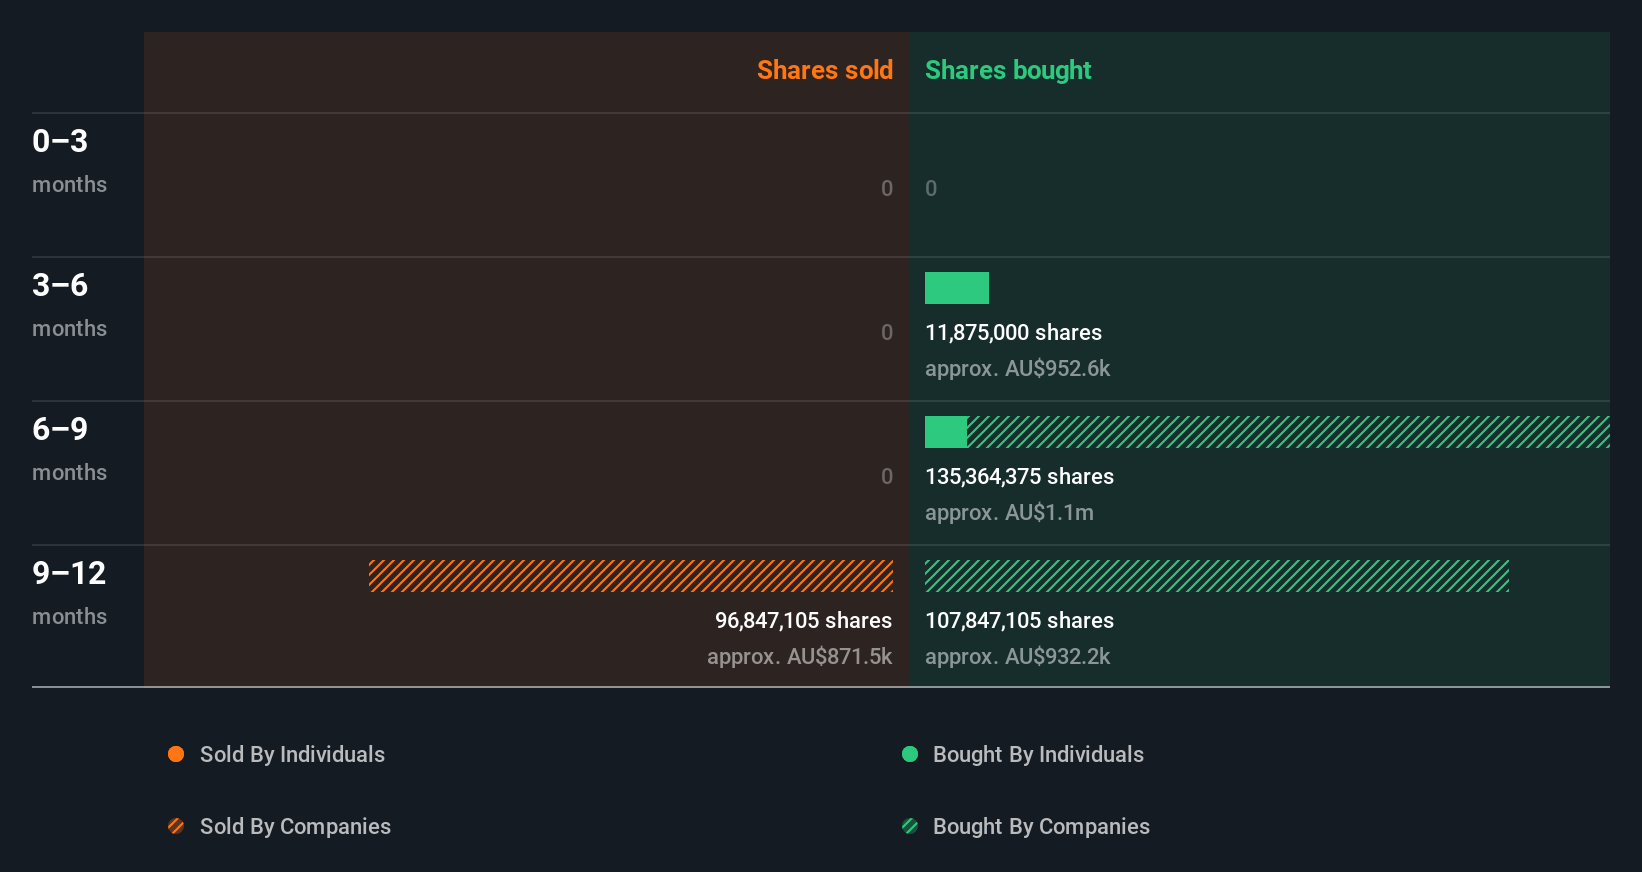
Task: Click the striped Bought By Companies legend icon
Action: 910,826
